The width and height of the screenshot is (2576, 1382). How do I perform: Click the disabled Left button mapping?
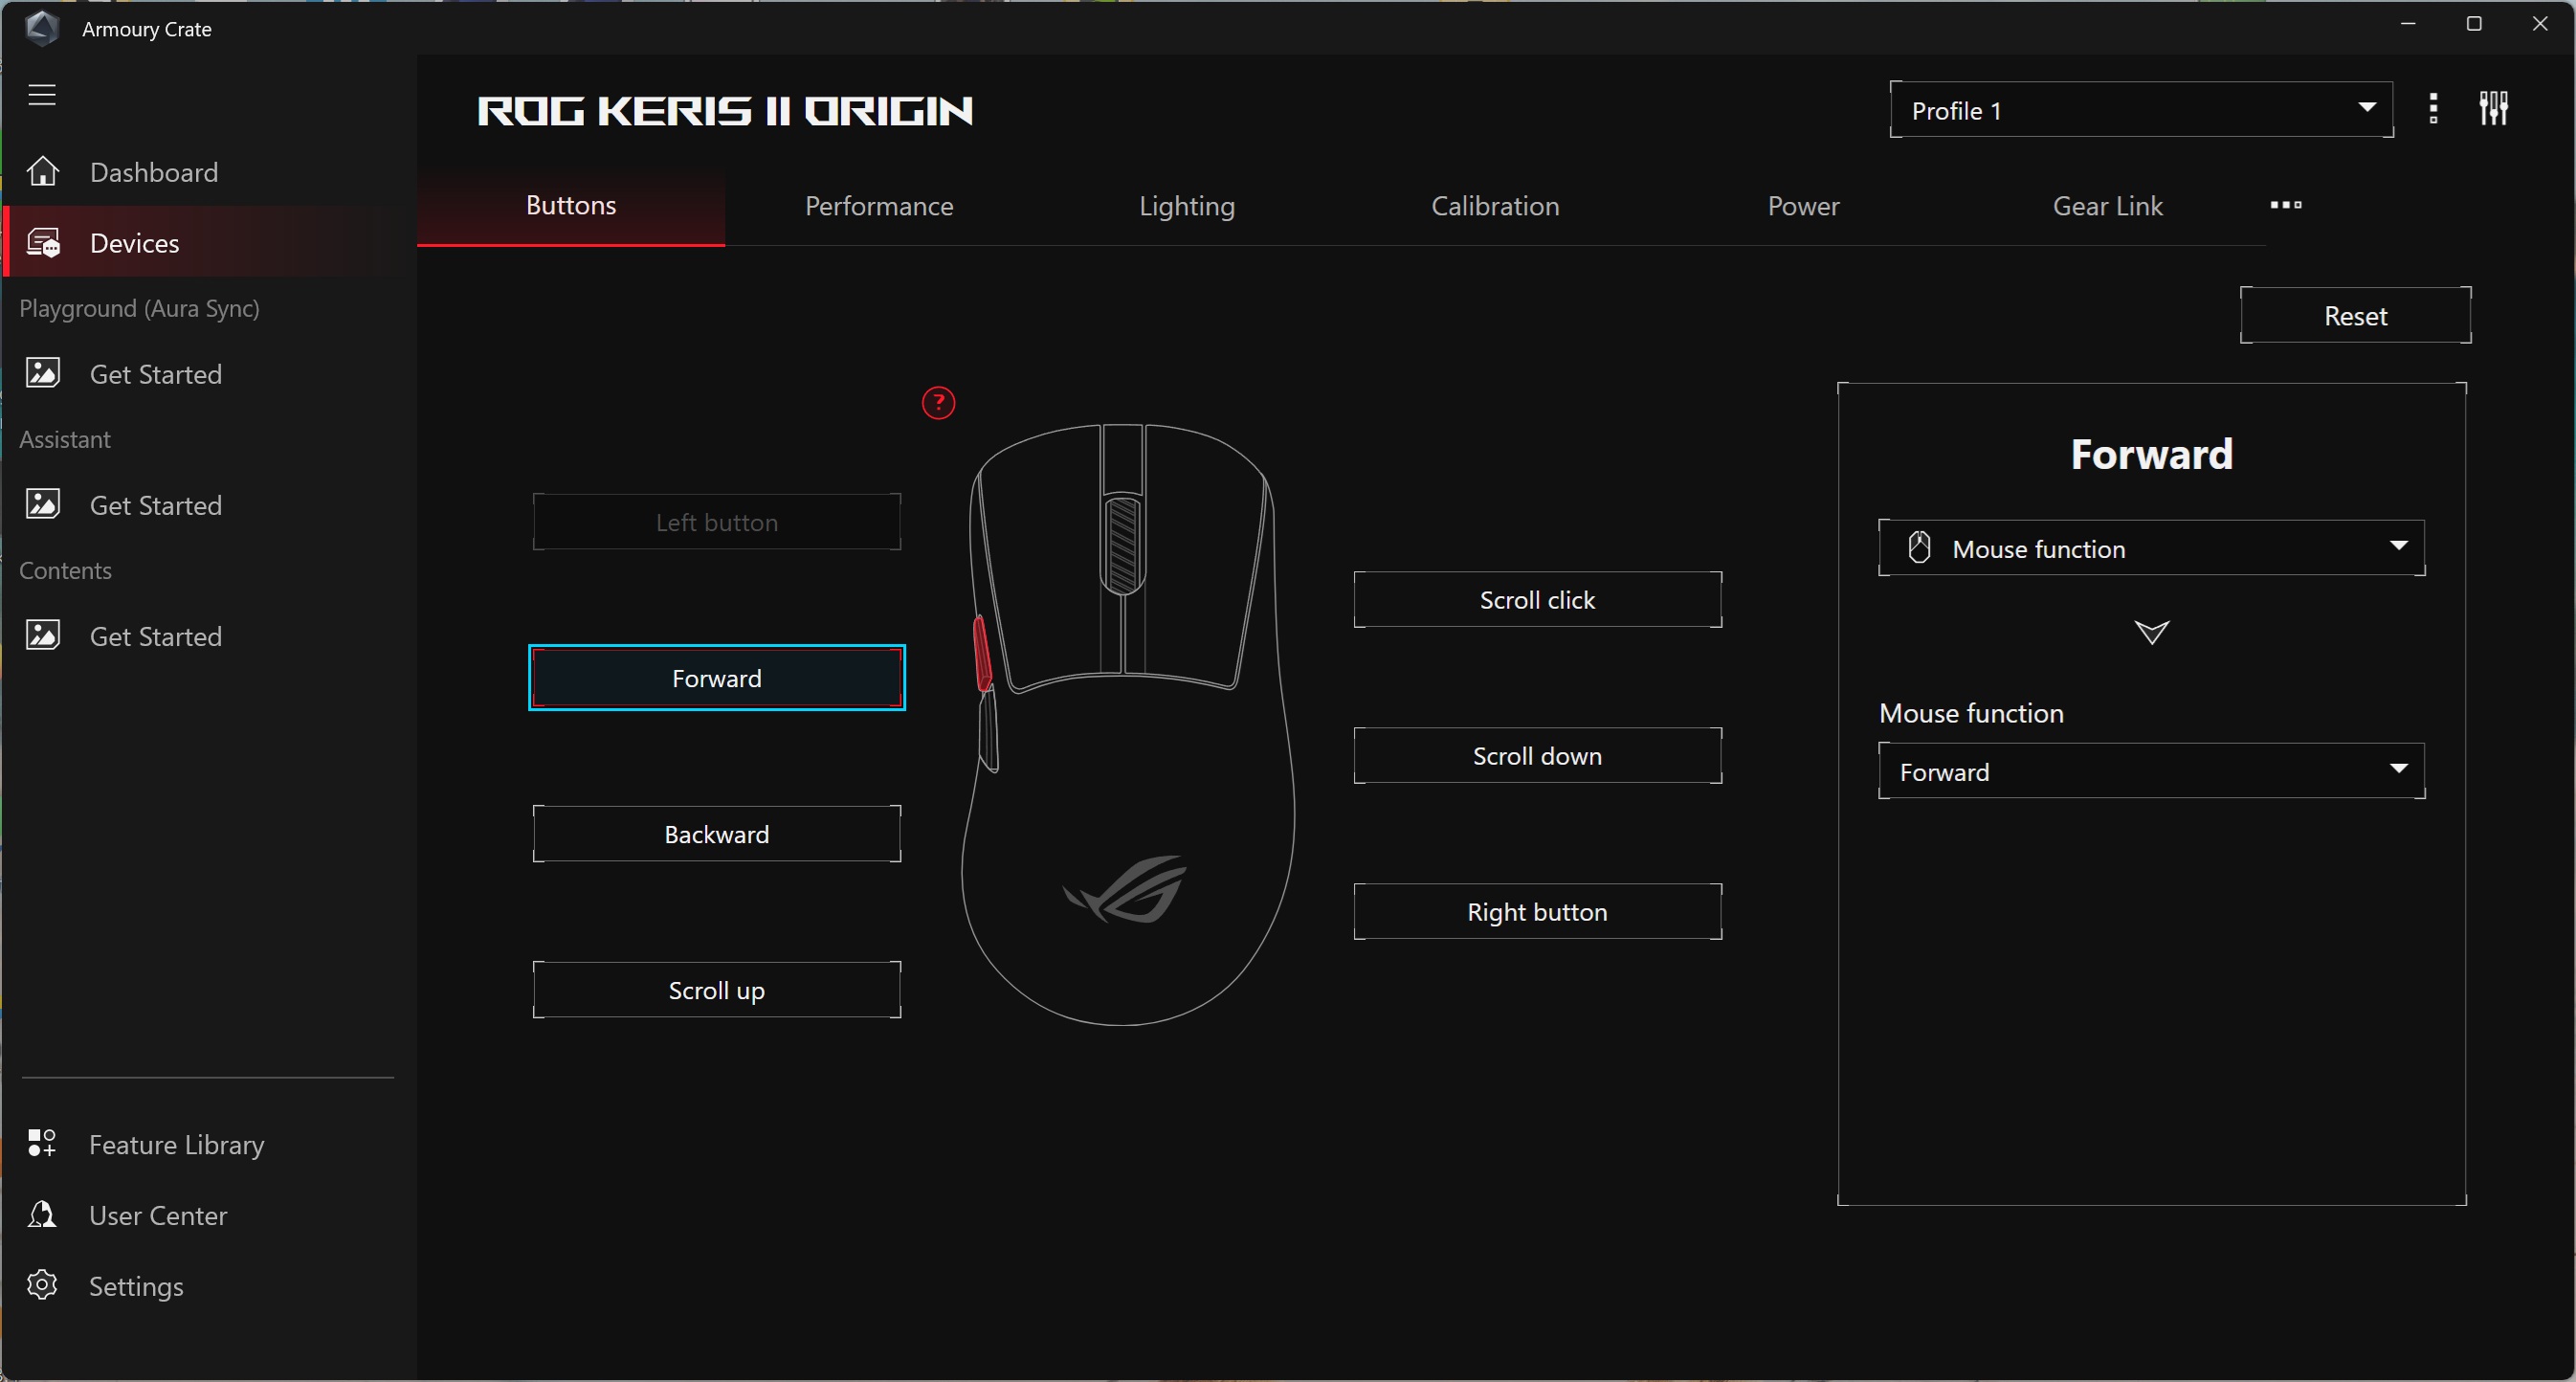pyautogui.click(x=717, y=522)
